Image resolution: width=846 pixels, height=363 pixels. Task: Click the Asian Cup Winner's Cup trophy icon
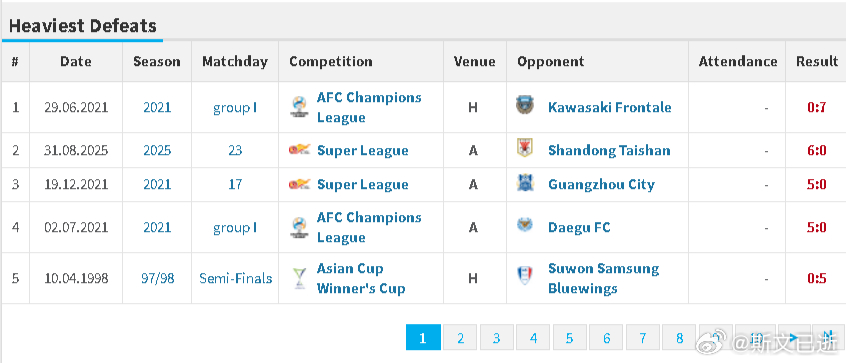pos(299,278)
